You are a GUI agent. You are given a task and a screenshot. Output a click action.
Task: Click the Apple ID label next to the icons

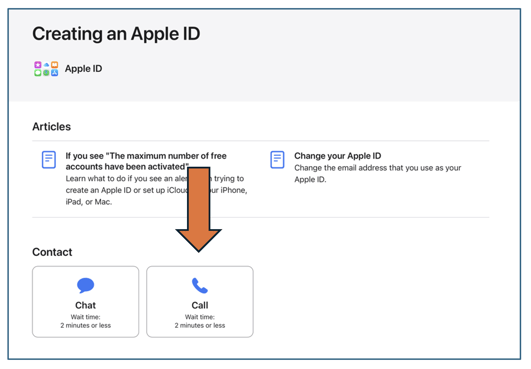click(83, 69)
